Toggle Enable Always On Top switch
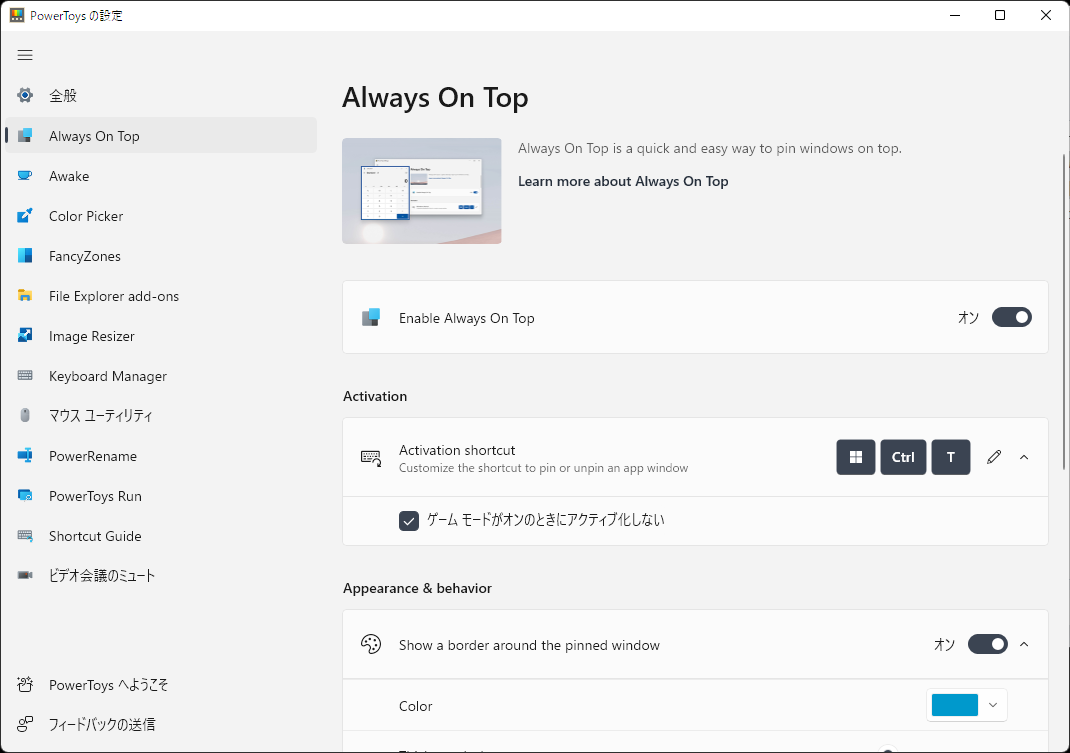1070x753 pixels. 1012,317
